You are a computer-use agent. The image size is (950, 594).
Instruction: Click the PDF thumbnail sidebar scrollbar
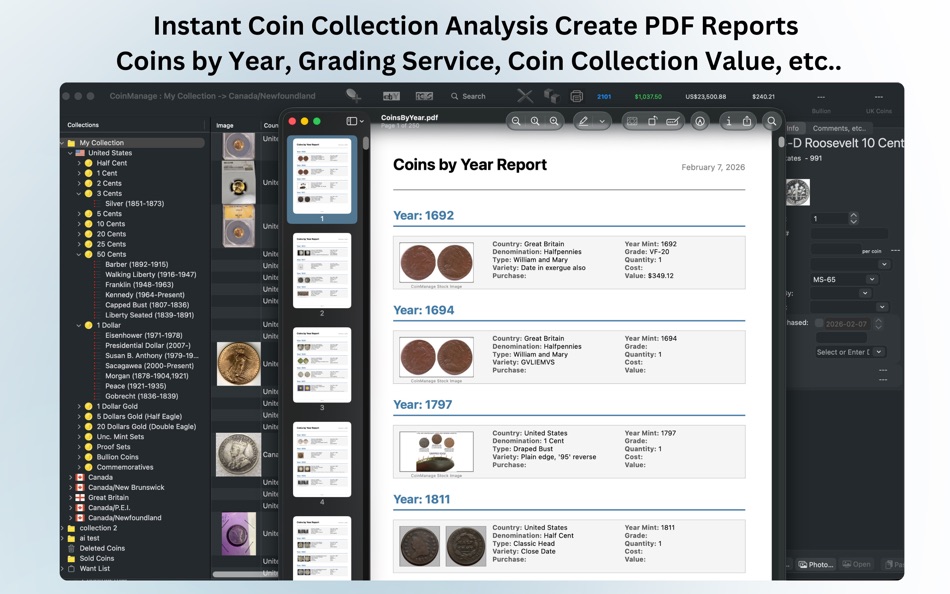[365, 144]
